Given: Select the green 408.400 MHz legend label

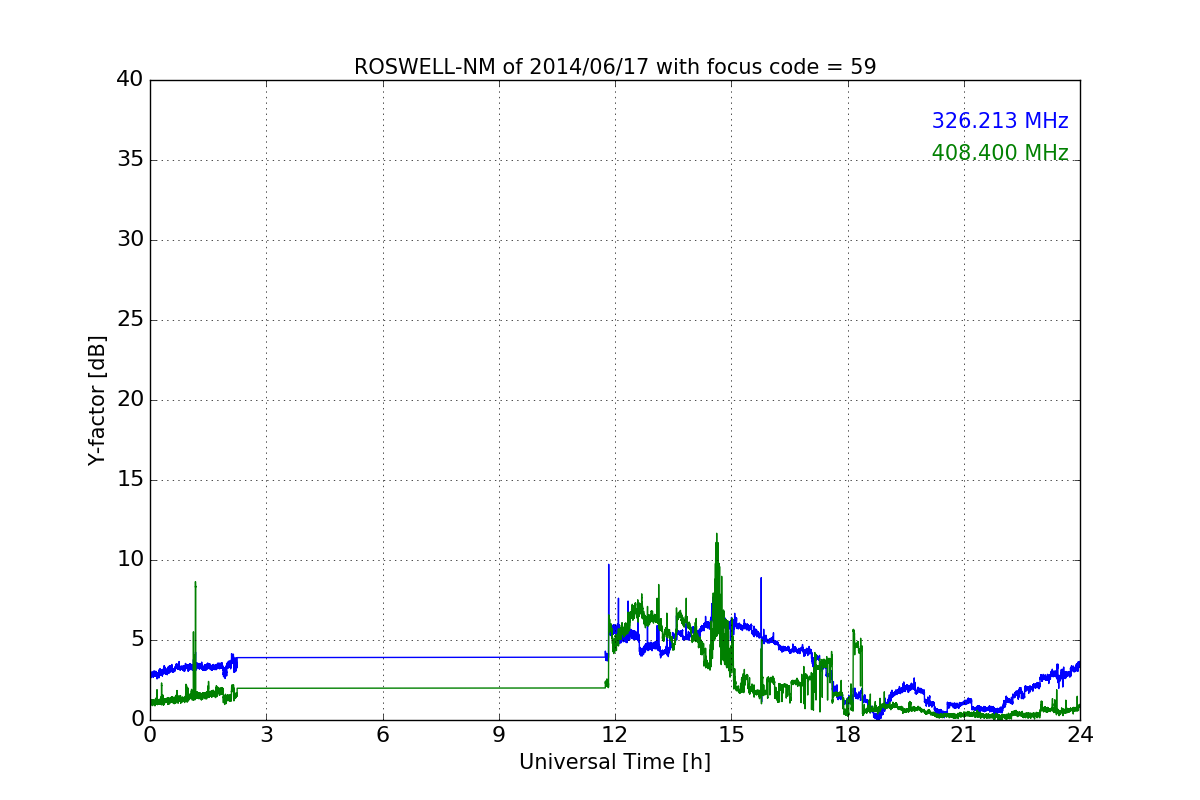Looking at the screenshot, I should [1000, 153].
